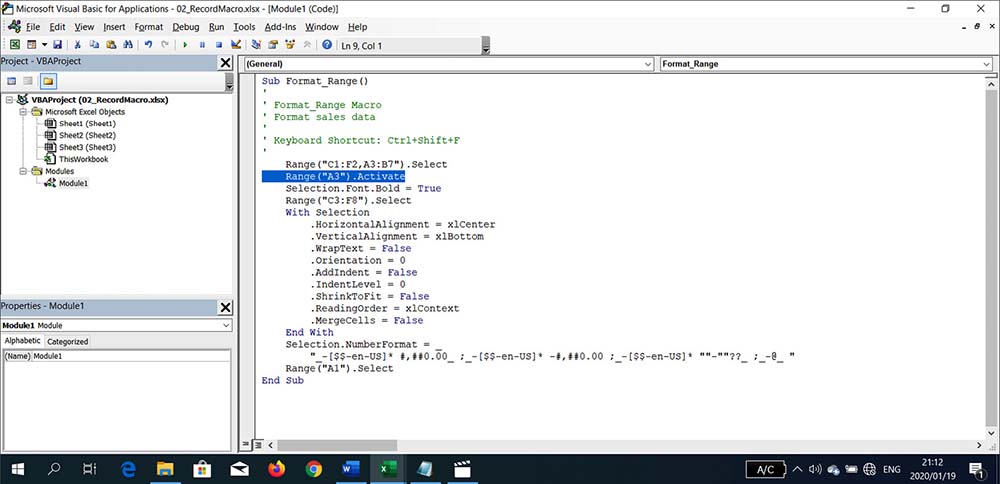Viewport: 1000px width, 484px height.
Task: Open the Debug menu
Action: [x=186, y=27]
